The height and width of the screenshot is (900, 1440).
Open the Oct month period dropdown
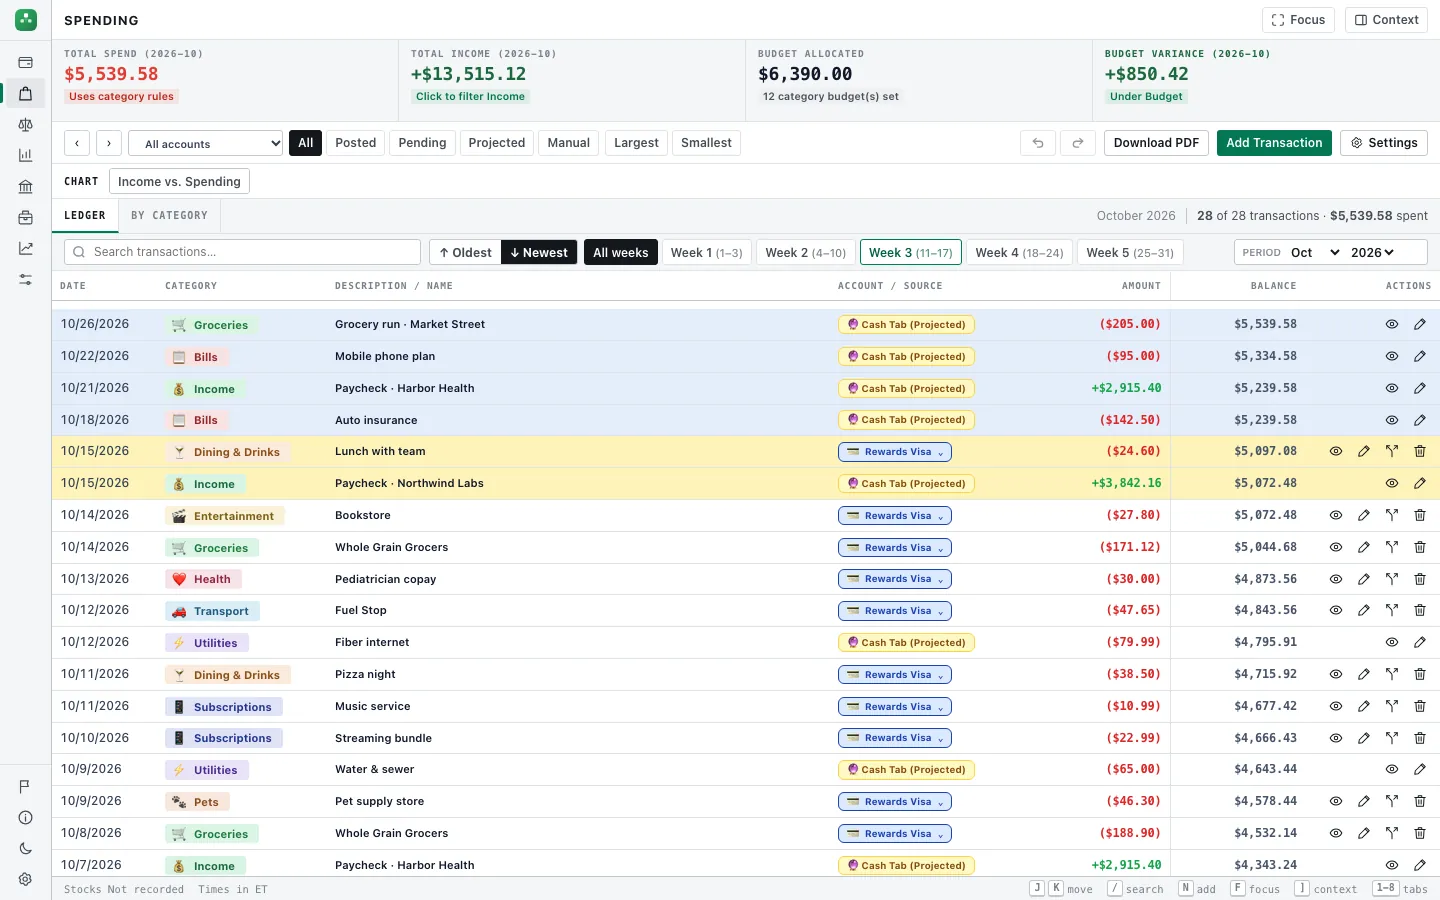(x=1315, y=253)
